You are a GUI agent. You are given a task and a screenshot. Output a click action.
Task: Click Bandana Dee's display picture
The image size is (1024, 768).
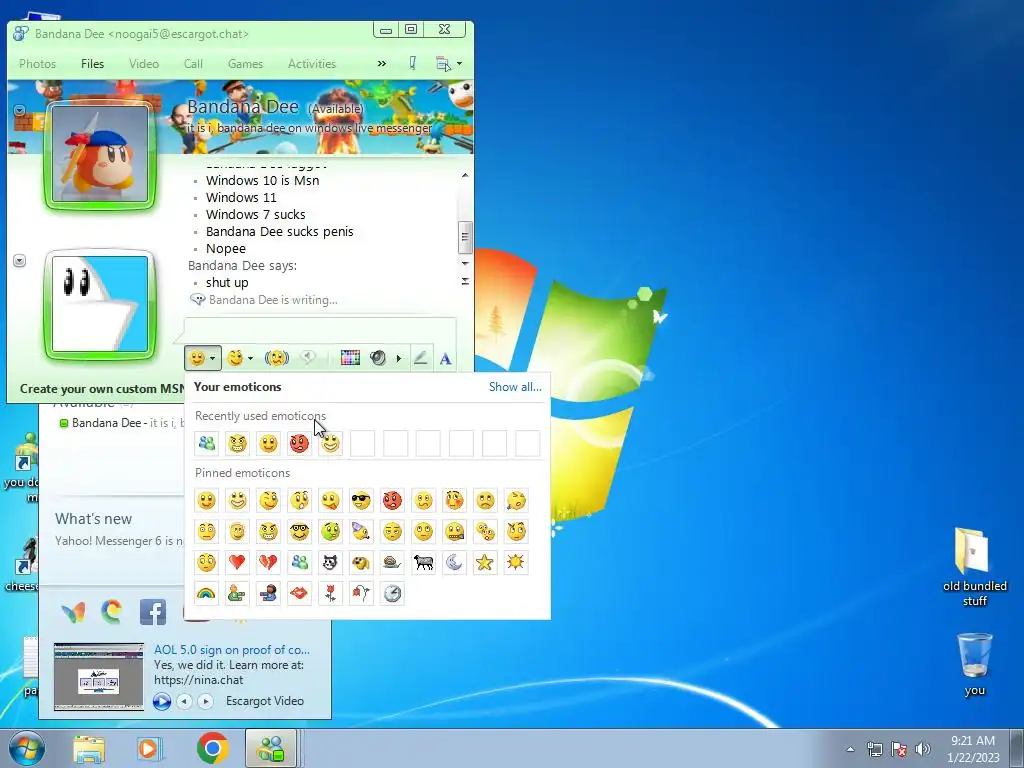coord(100,154)
